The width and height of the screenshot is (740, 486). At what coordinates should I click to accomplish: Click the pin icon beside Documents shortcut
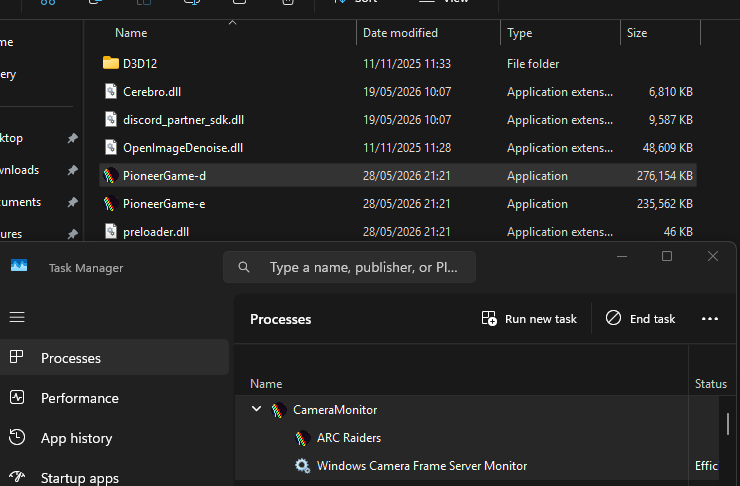(72, 202)
